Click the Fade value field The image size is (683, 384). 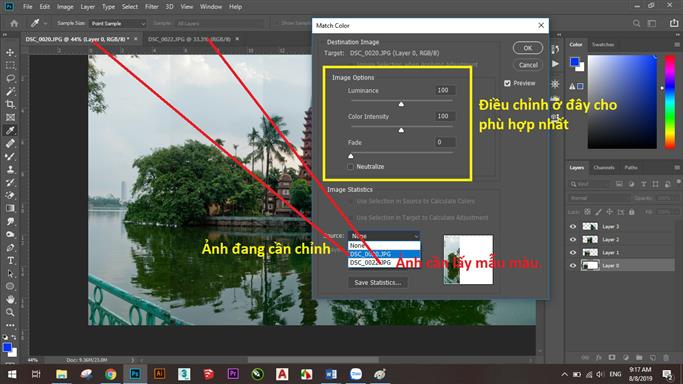coord(445,142)
